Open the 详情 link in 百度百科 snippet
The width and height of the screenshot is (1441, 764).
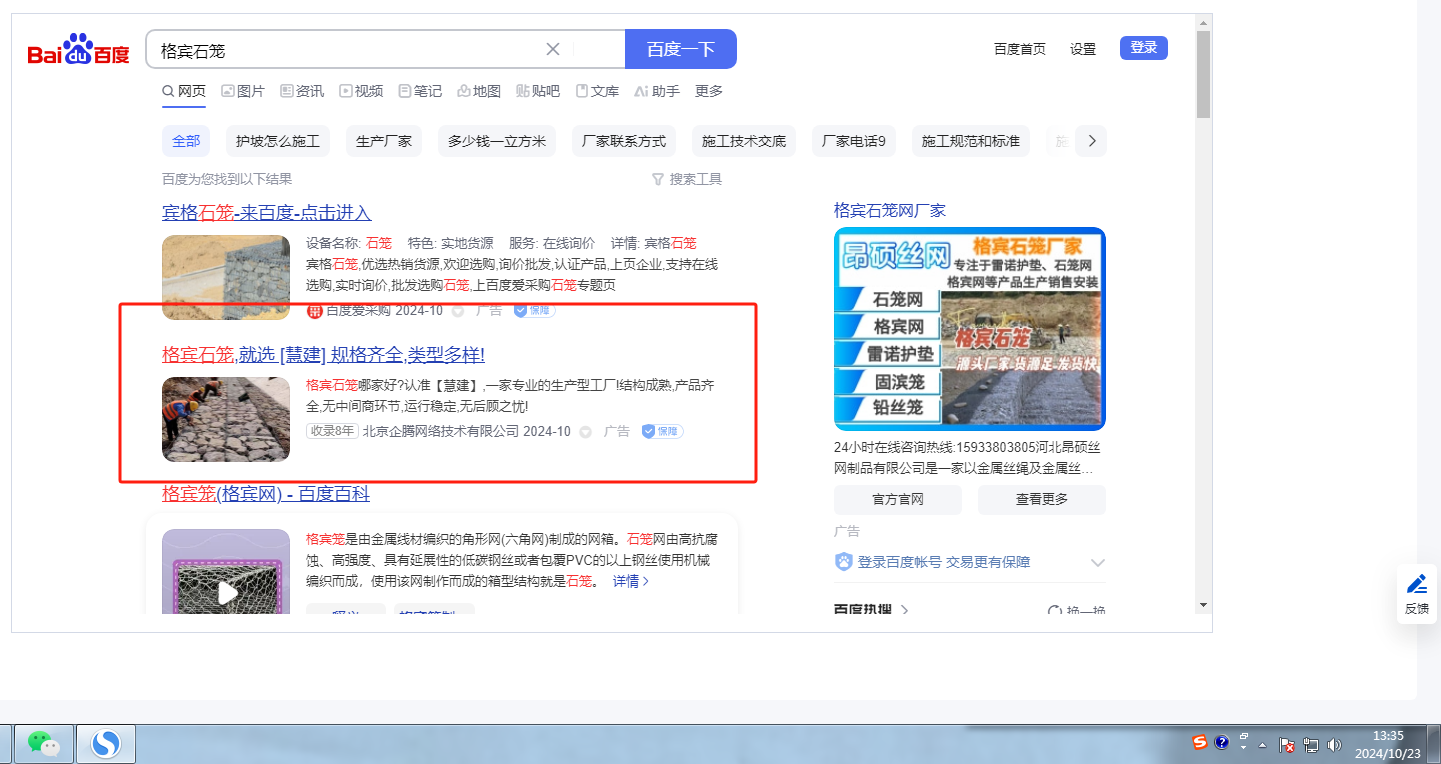(631, 581)
